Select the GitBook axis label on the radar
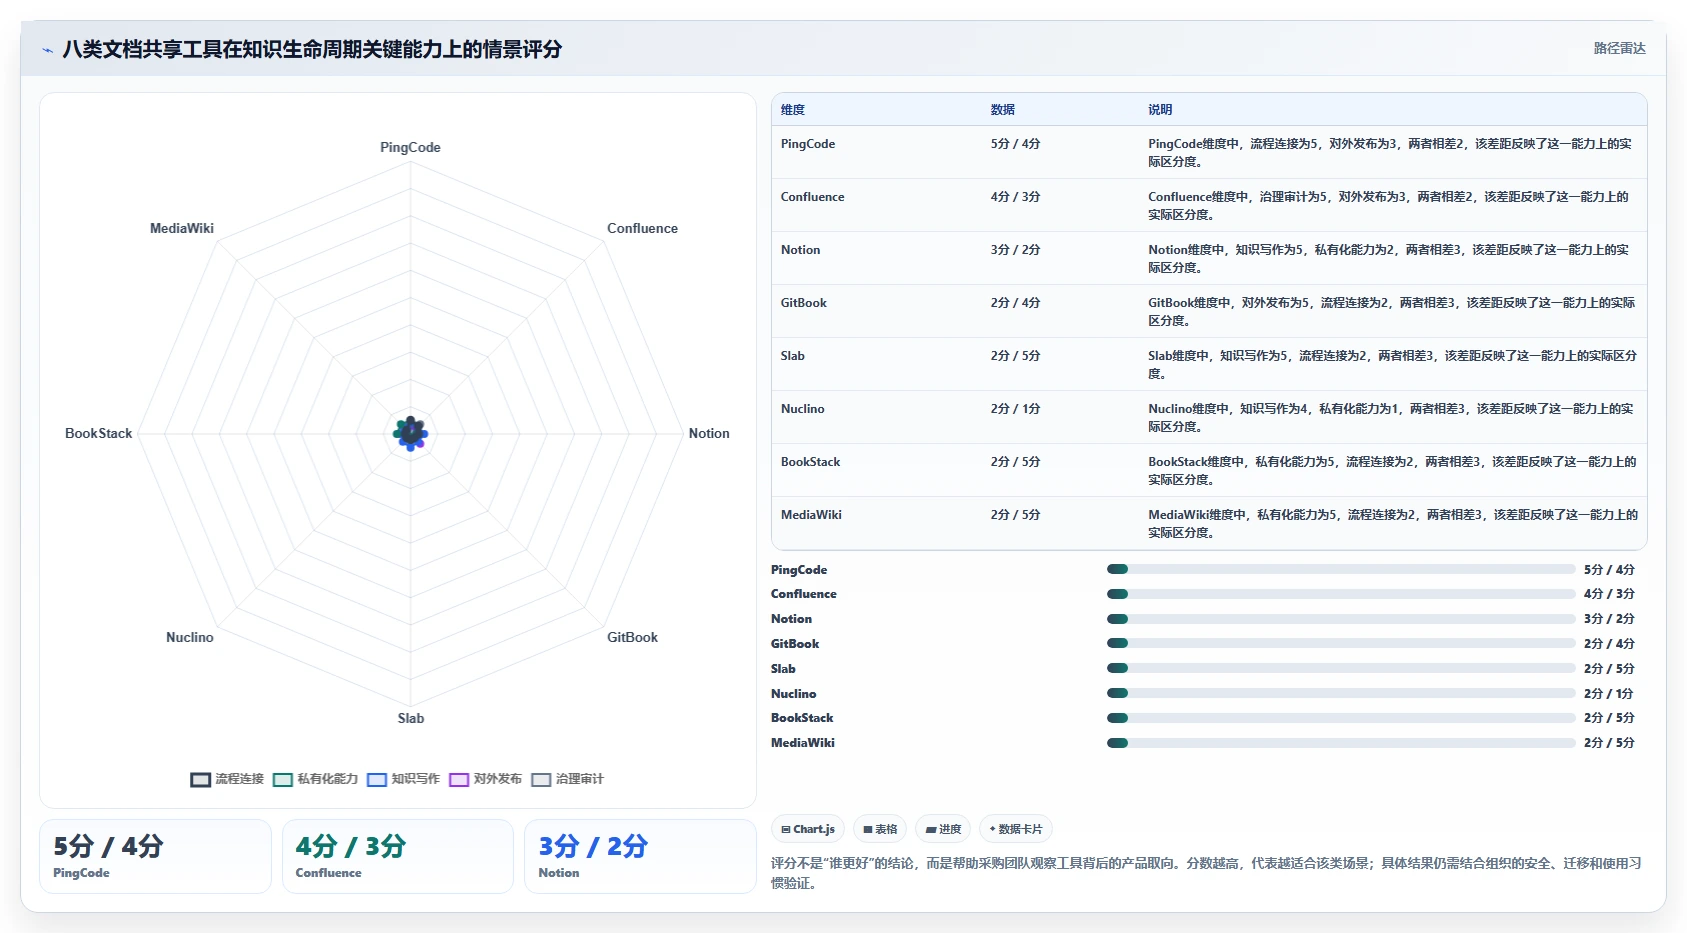 point(632,637)
